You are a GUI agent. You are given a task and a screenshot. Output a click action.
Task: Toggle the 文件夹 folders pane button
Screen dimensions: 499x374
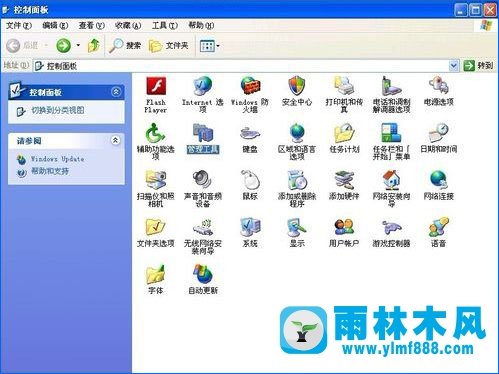pyautogui.click(x=169, y=46)
